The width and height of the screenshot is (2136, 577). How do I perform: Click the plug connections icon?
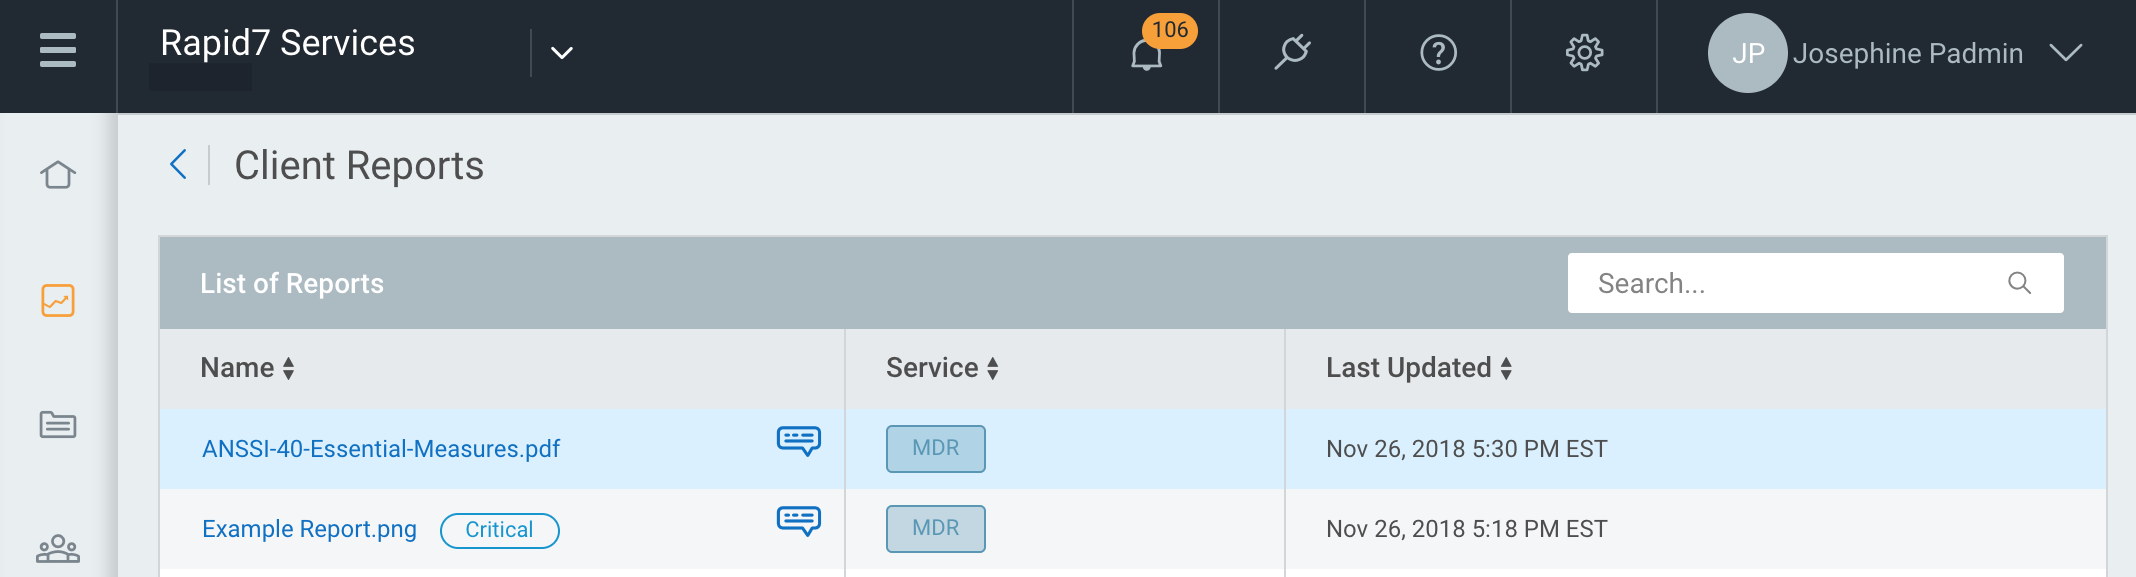point(1292,53)
